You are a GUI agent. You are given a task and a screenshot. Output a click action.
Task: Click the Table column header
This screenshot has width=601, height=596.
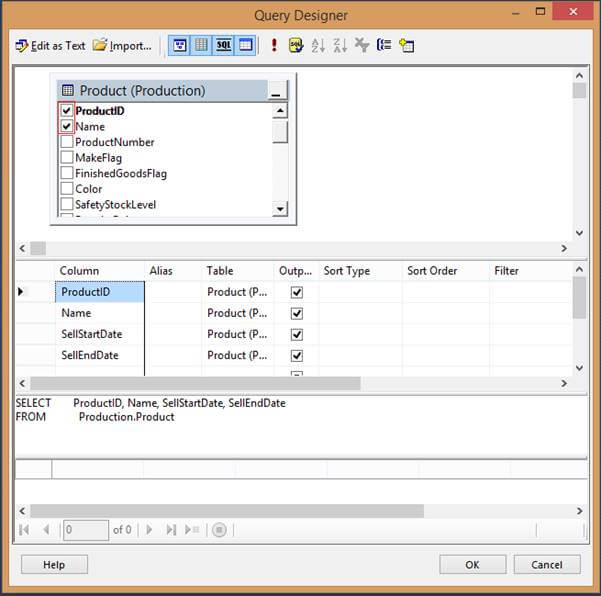click(x=238, y=271)
